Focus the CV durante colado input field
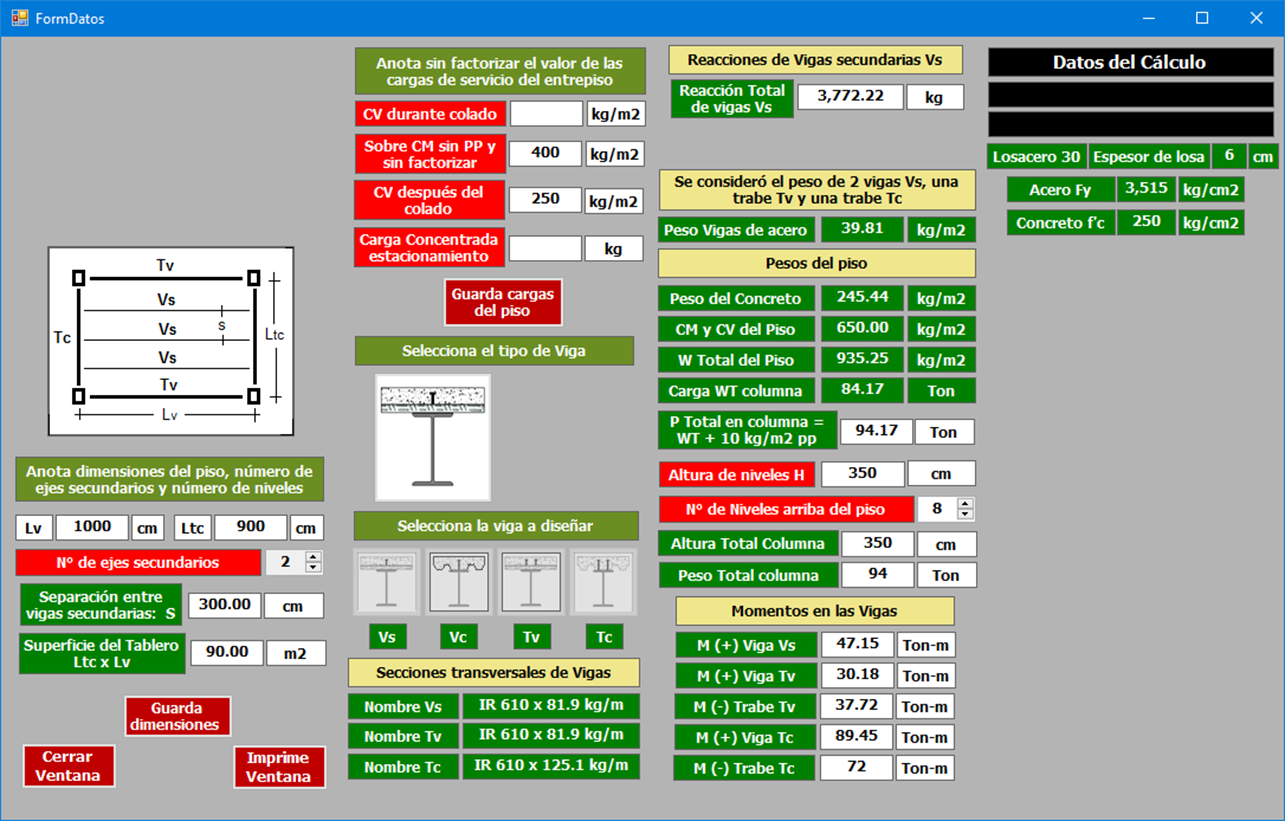Screen dimensions: 1285x821 (546, 114)
